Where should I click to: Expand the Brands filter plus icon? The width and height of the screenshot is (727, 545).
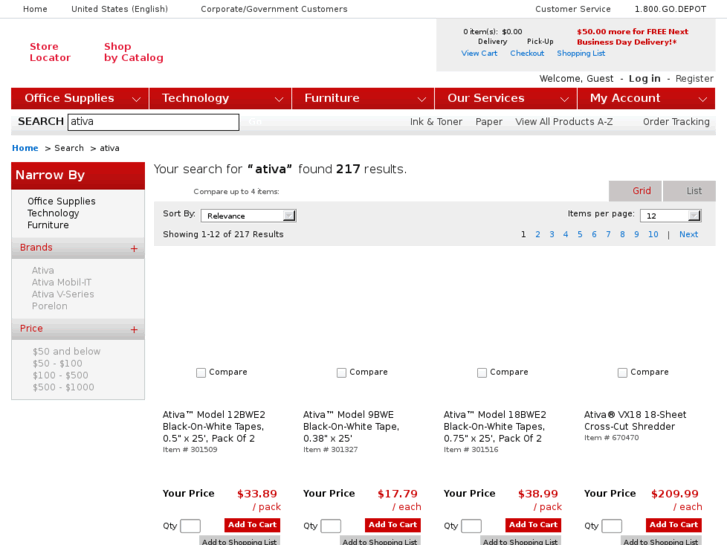pyautogui.click(x=134, y=249)
